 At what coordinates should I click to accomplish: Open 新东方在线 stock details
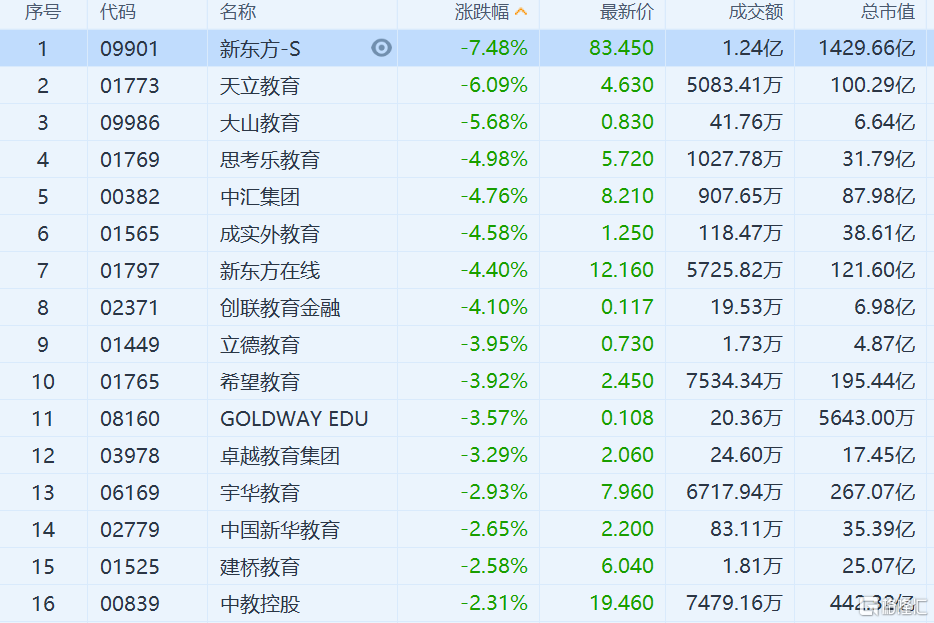[270, 271]
